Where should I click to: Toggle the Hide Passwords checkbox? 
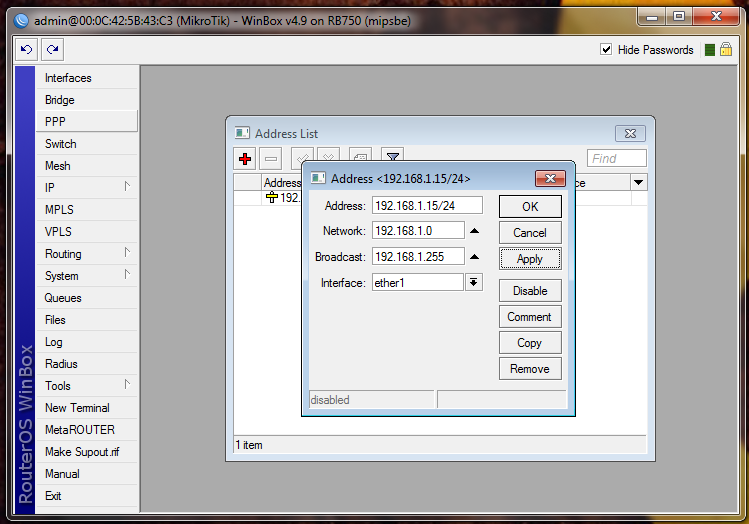(606, 49)
